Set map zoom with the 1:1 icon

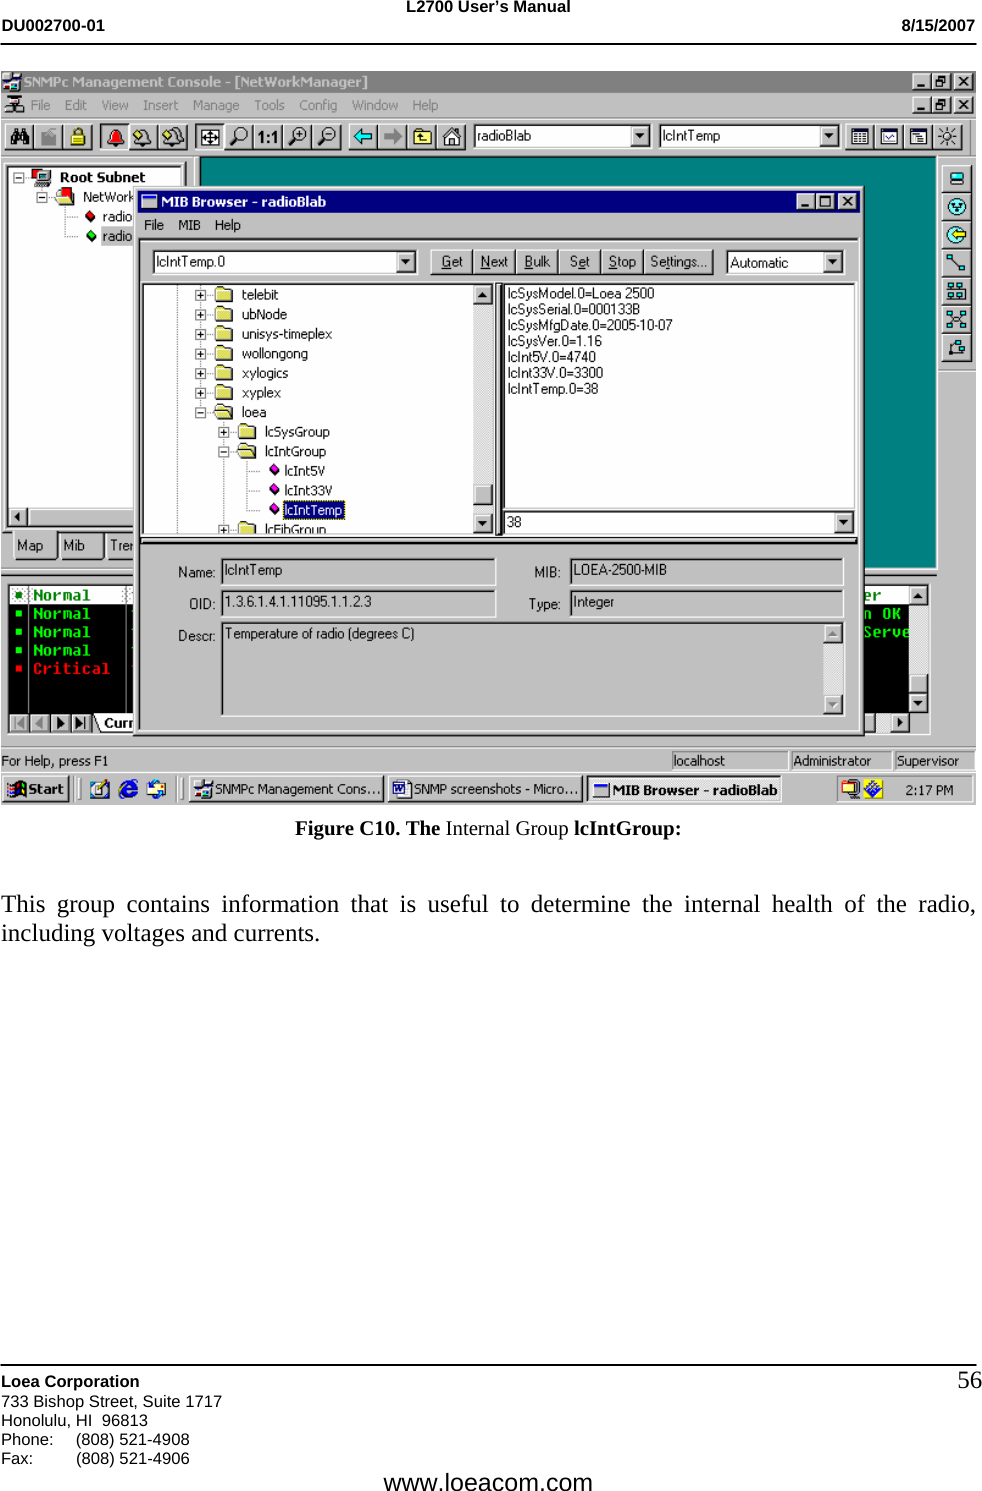266,137
